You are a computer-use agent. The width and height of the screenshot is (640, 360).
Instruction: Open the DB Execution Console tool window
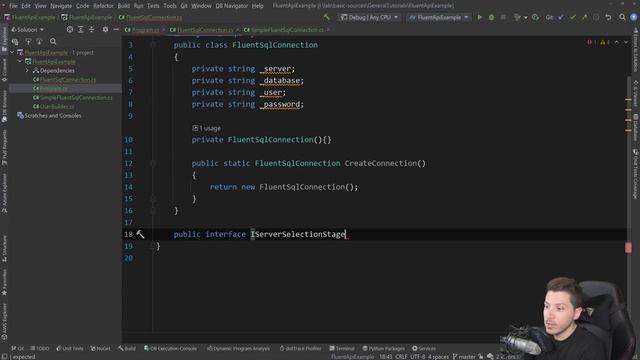point(170,349)
